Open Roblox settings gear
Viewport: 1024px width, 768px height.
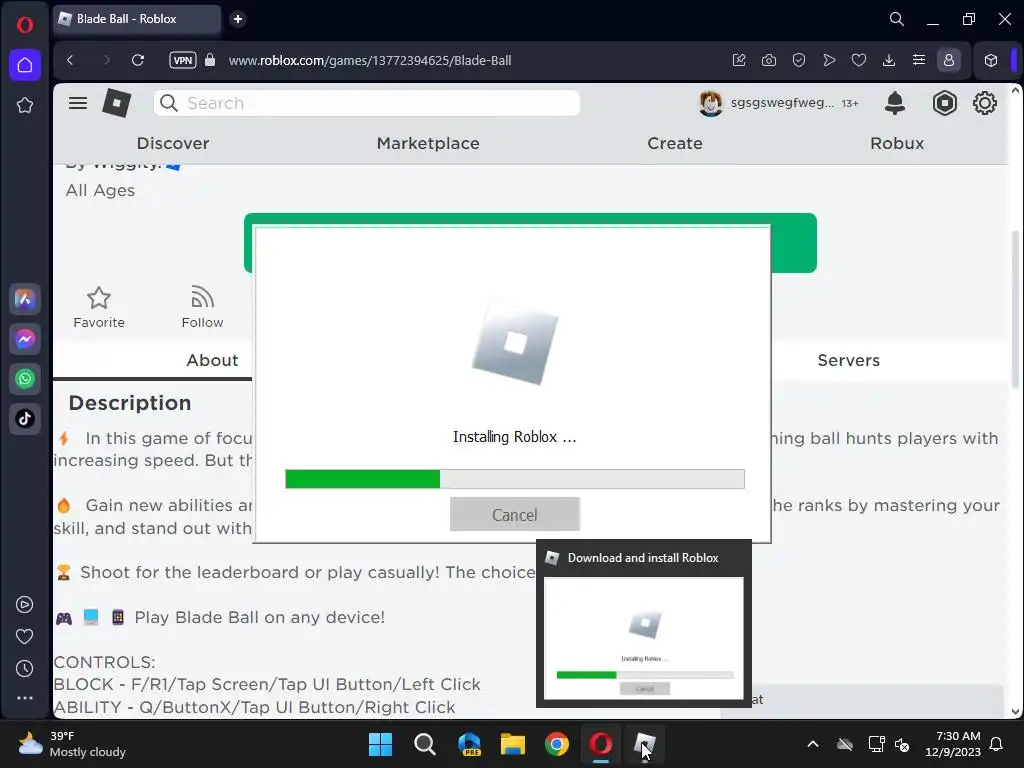(x=985, y=103)
